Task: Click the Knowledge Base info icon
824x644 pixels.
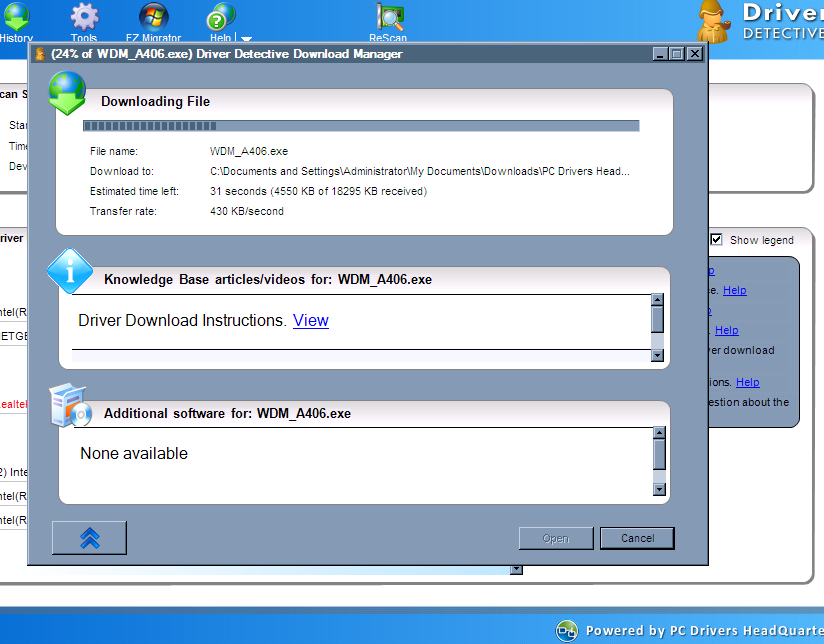Action: (70, 271)
